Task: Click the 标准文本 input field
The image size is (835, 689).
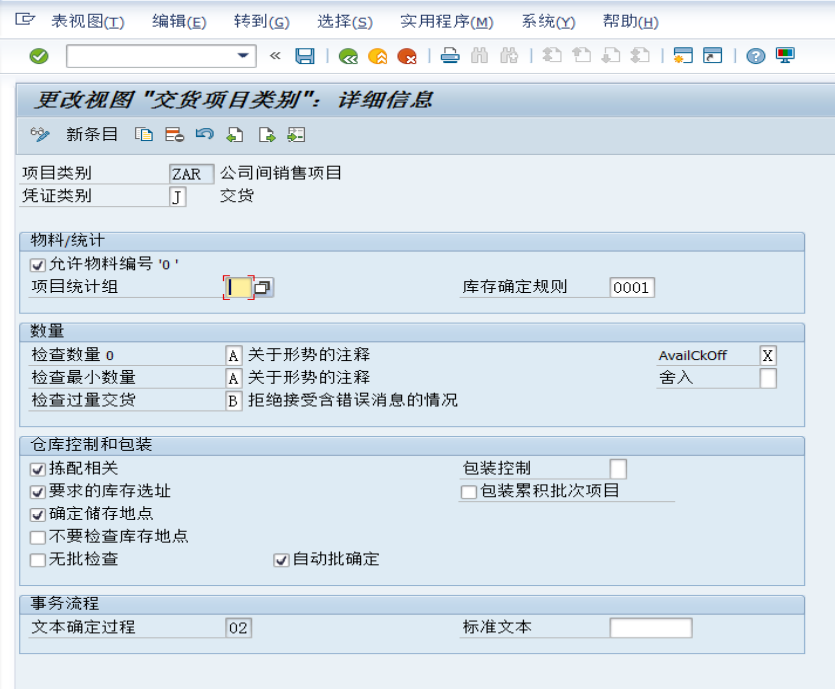Action: (x=651, y=628)
